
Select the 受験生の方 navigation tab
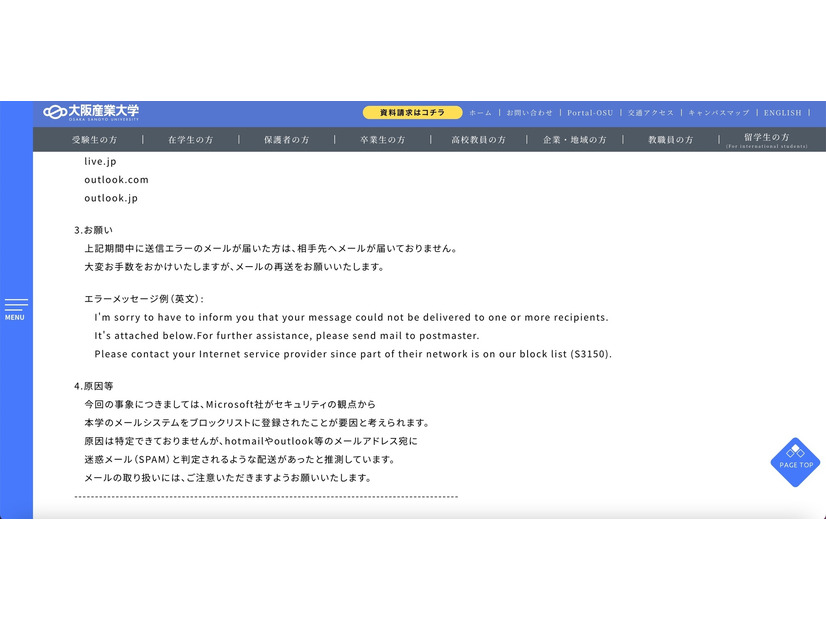point(91,140)
